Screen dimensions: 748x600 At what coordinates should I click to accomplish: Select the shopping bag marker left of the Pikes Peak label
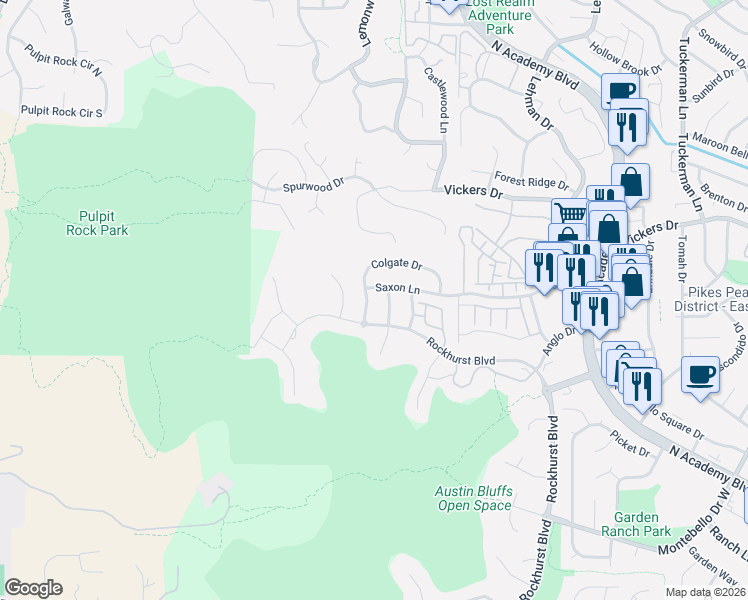tap(631, 283)
